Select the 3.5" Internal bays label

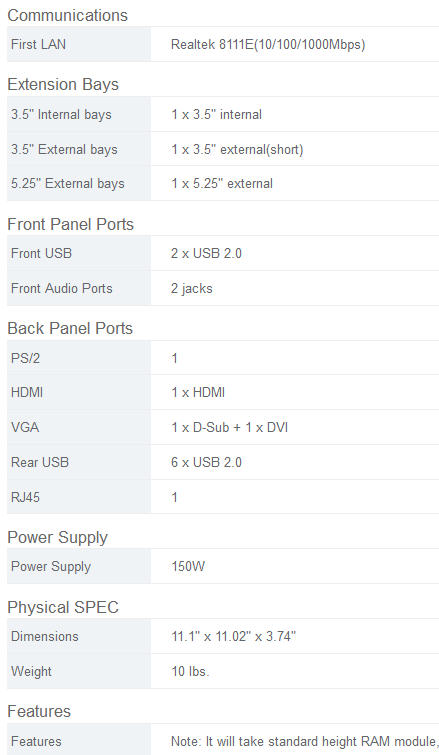[61, 115]
